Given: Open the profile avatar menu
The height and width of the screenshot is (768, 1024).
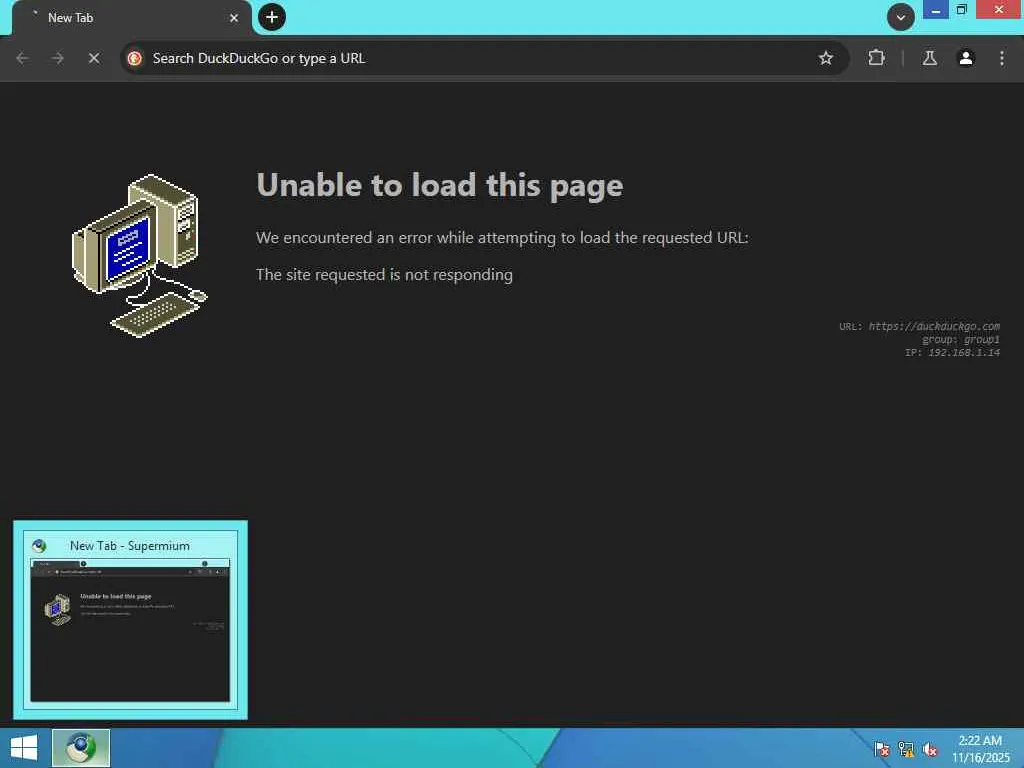Looking at the screenshot, I should [x=965, y=58].
